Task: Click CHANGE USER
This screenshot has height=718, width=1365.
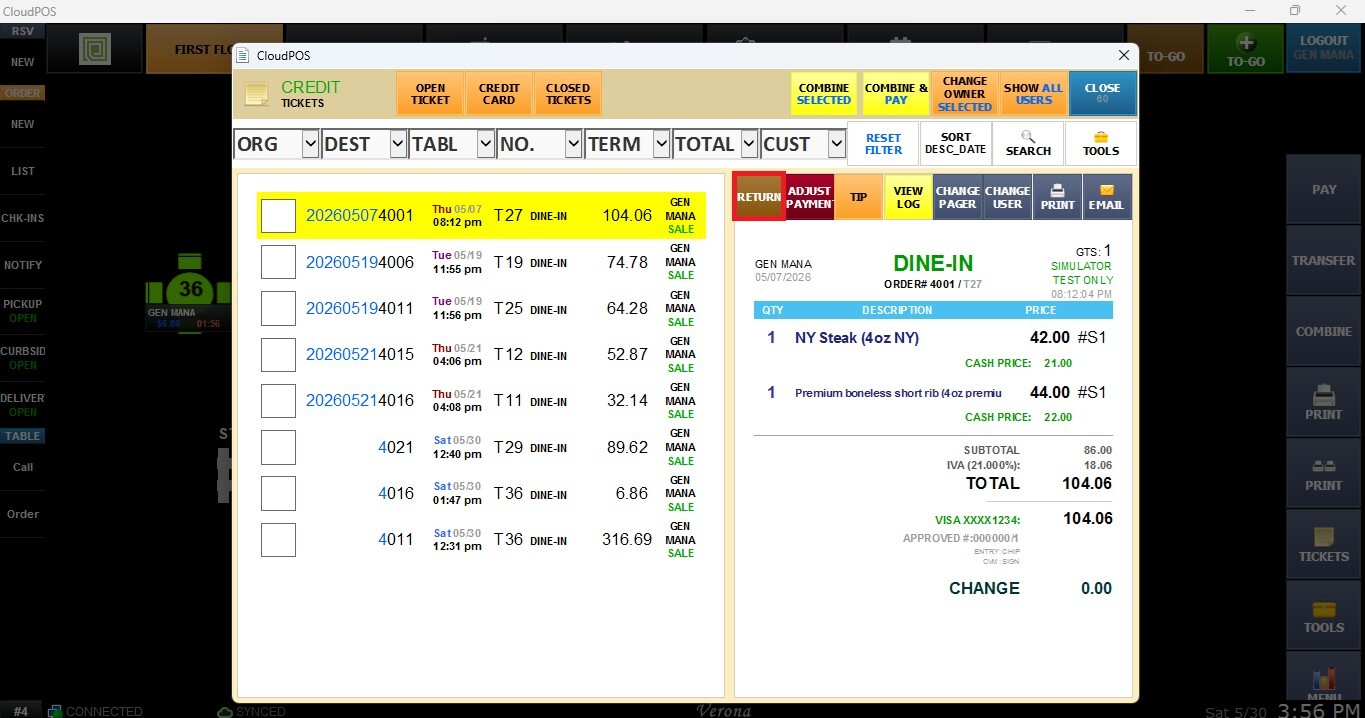Action: coord(1007,197)
